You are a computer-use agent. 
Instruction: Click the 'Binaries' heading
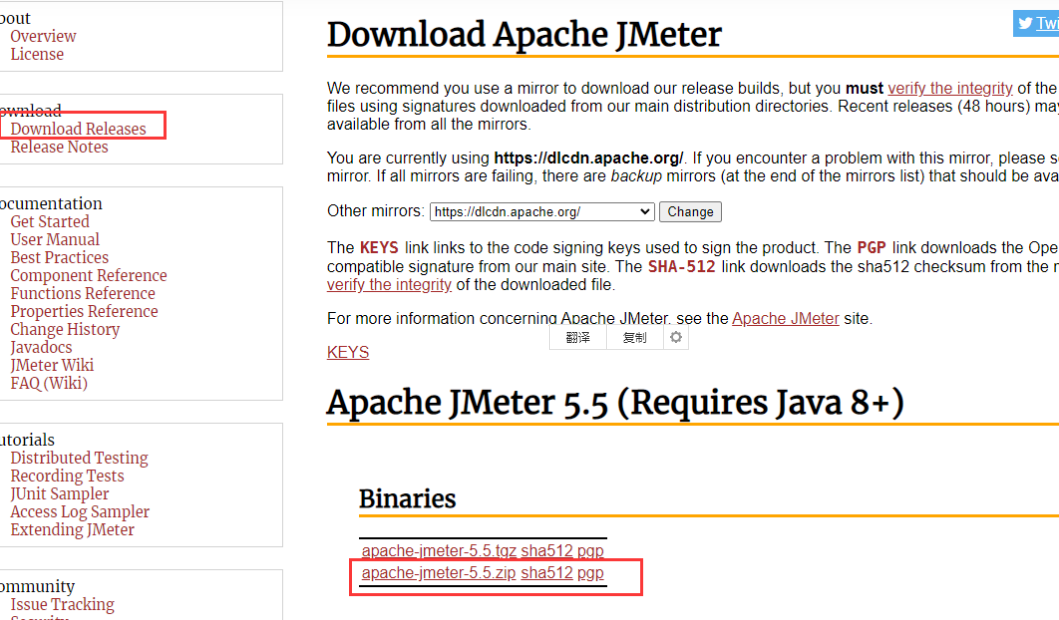[x=407, y=499]
